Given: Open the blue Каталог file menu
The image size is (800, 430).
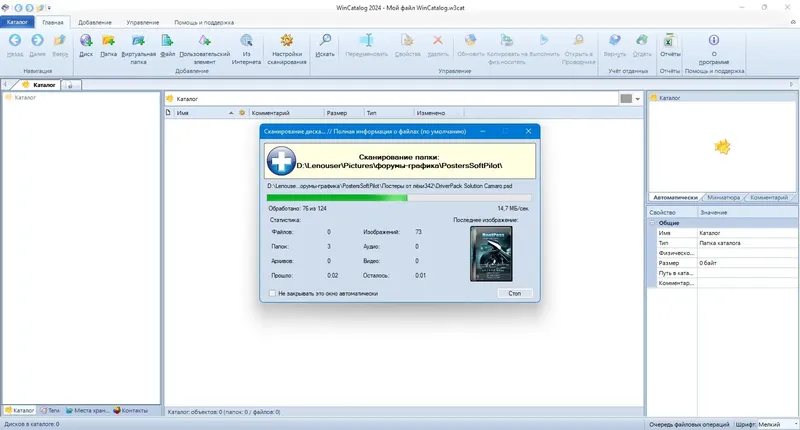Looking at the screenshot, I should (17, 22).
